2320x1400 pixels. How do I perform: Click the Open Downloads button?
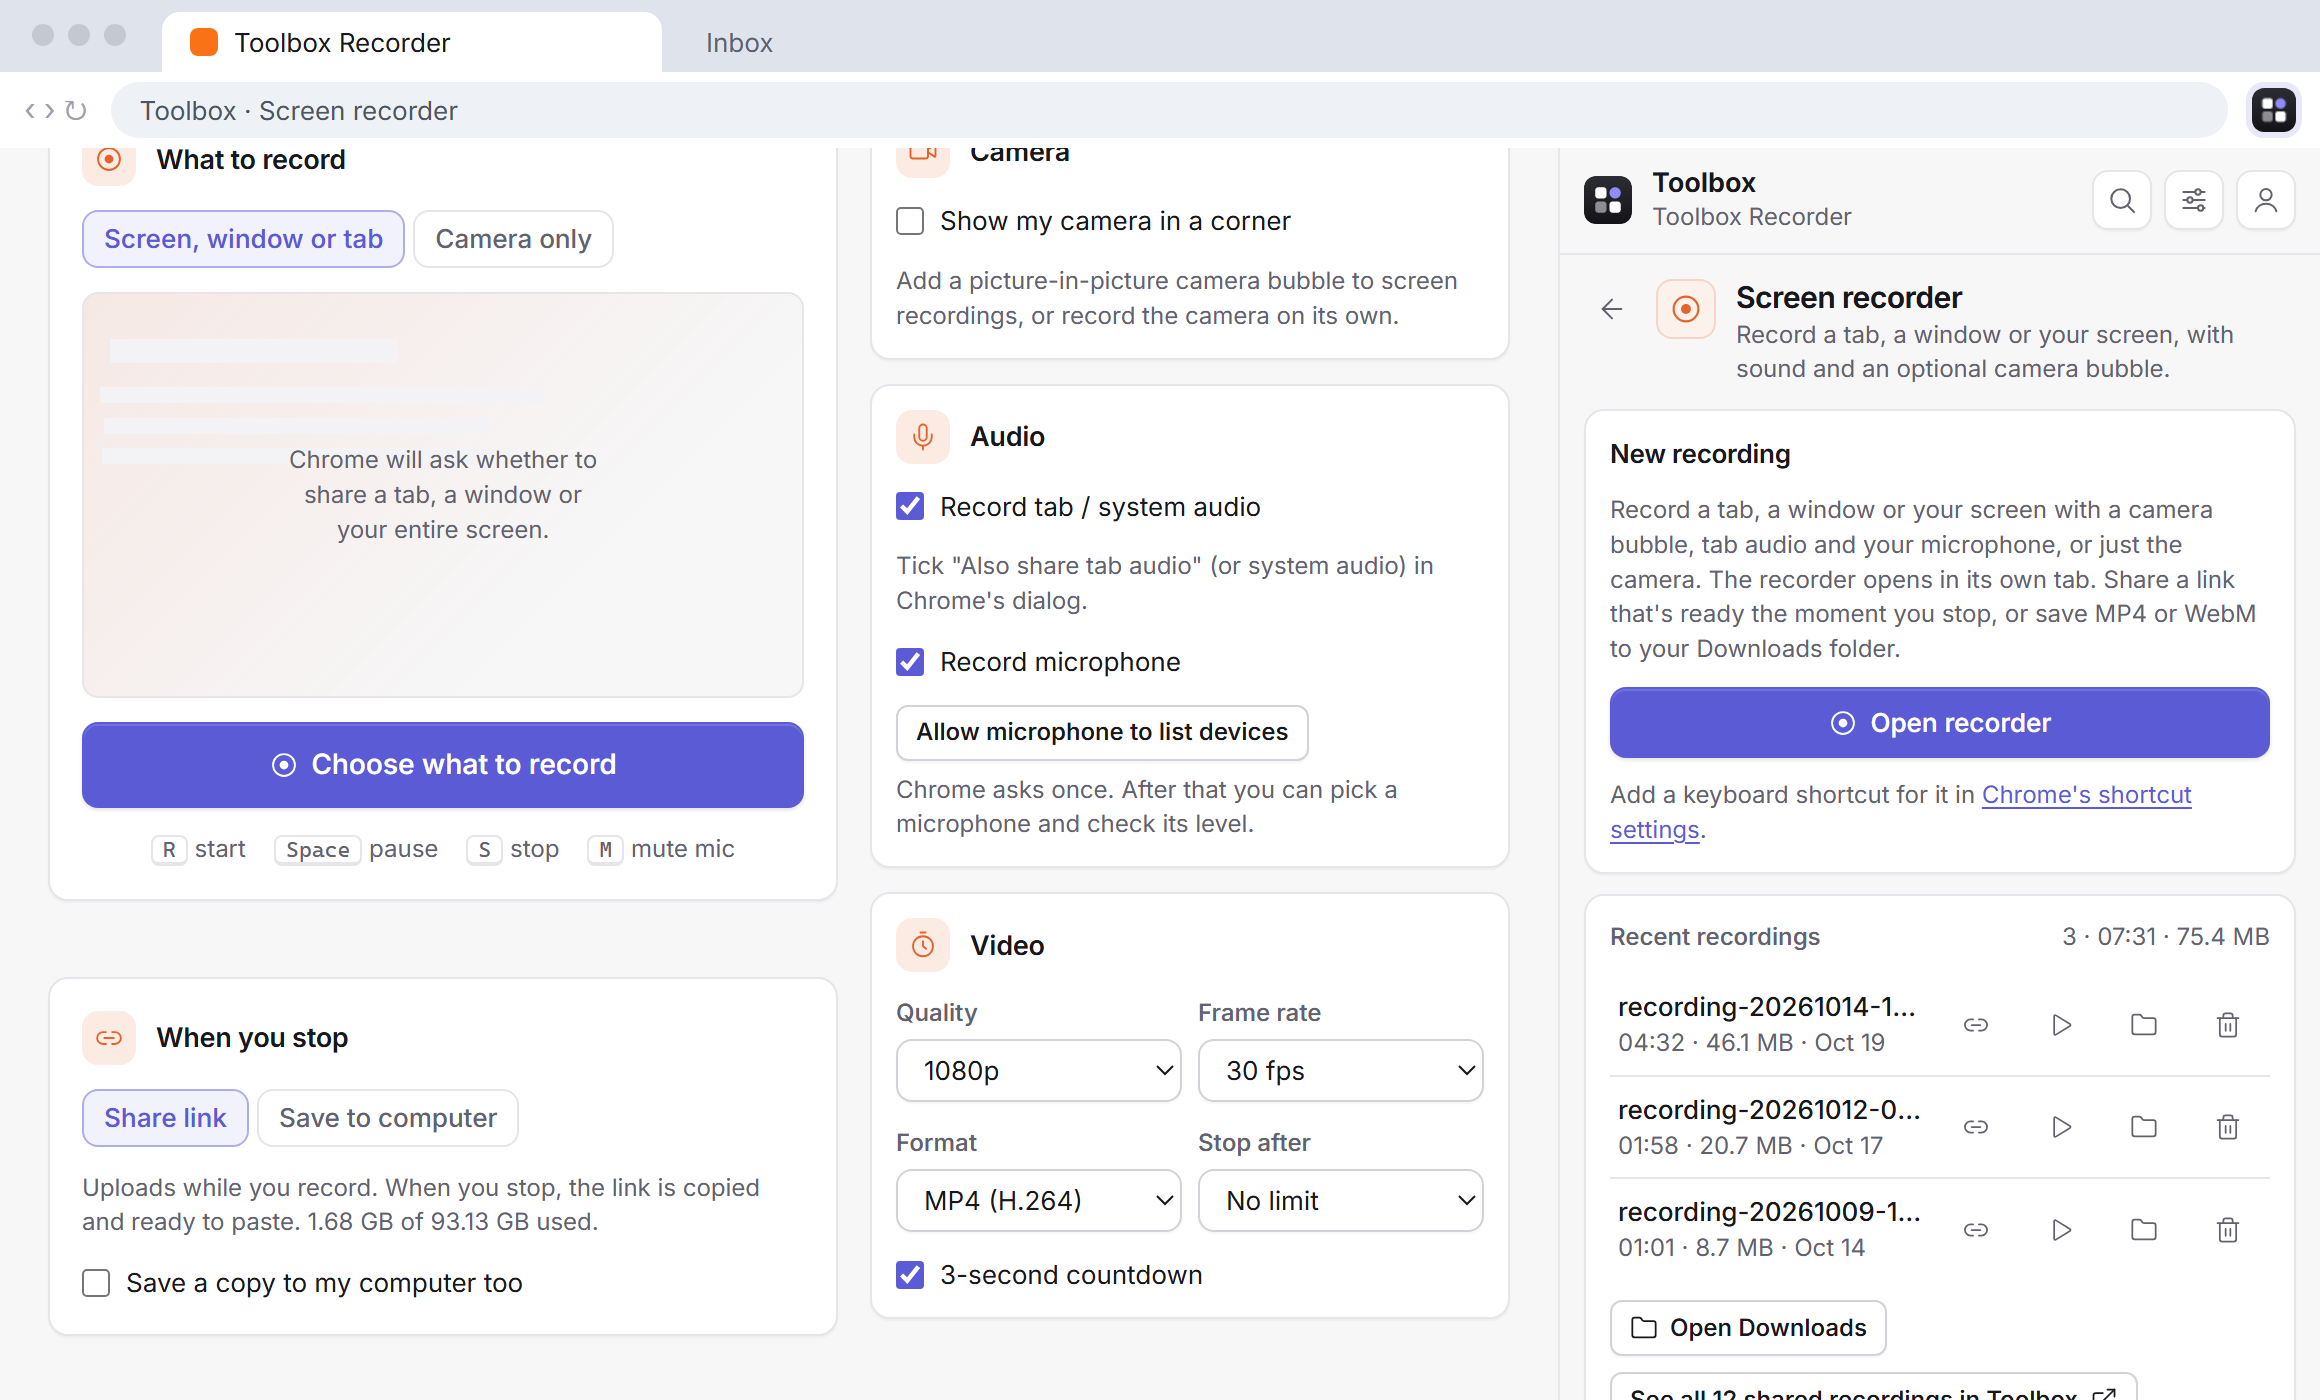[x=1748, y=1328]
